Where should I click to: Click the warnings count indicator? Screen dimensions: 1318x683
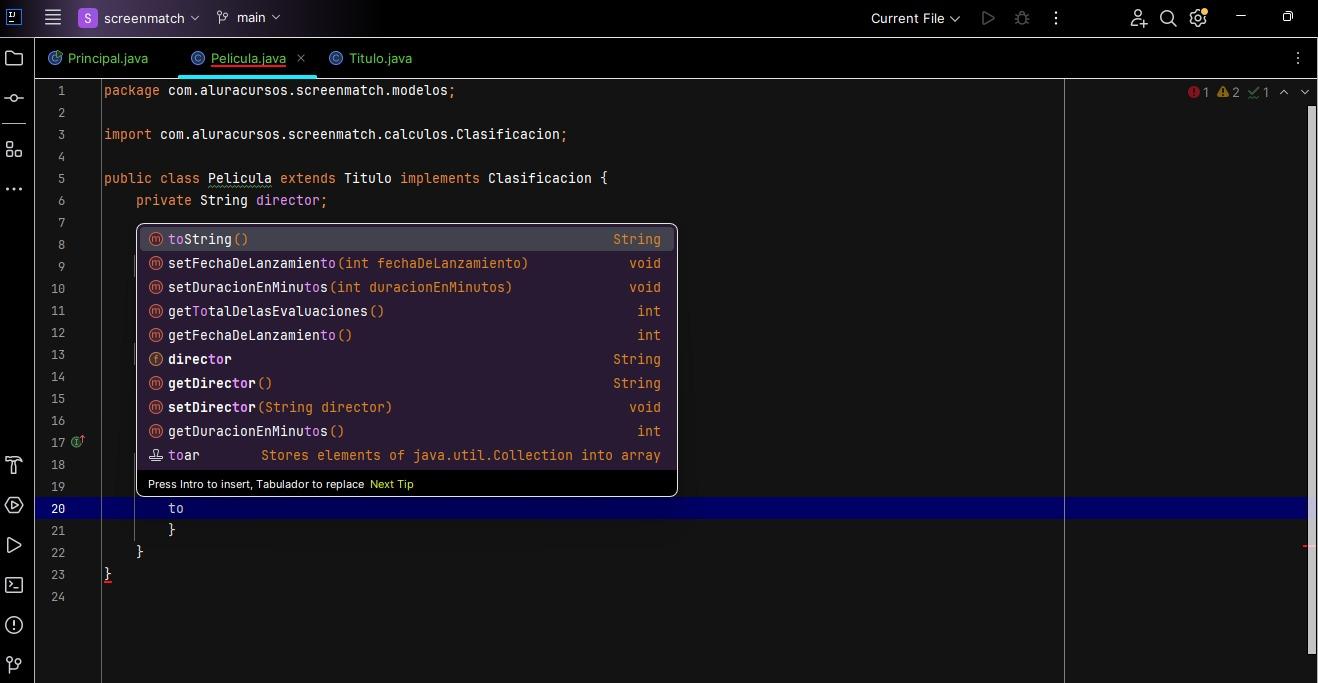pos(1228,92)
